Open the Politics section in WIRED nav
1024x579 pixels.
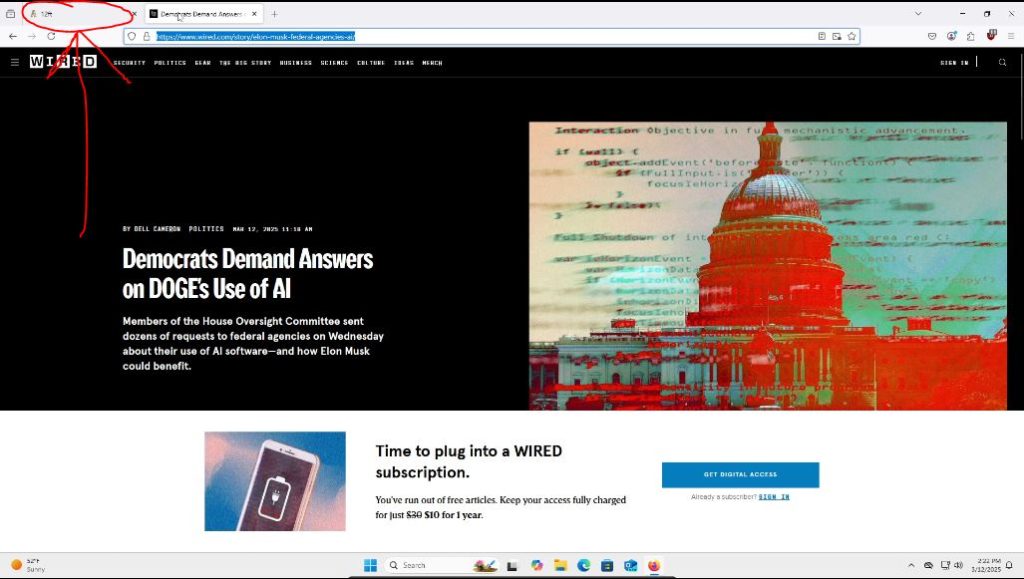click(x=170, y=63)
